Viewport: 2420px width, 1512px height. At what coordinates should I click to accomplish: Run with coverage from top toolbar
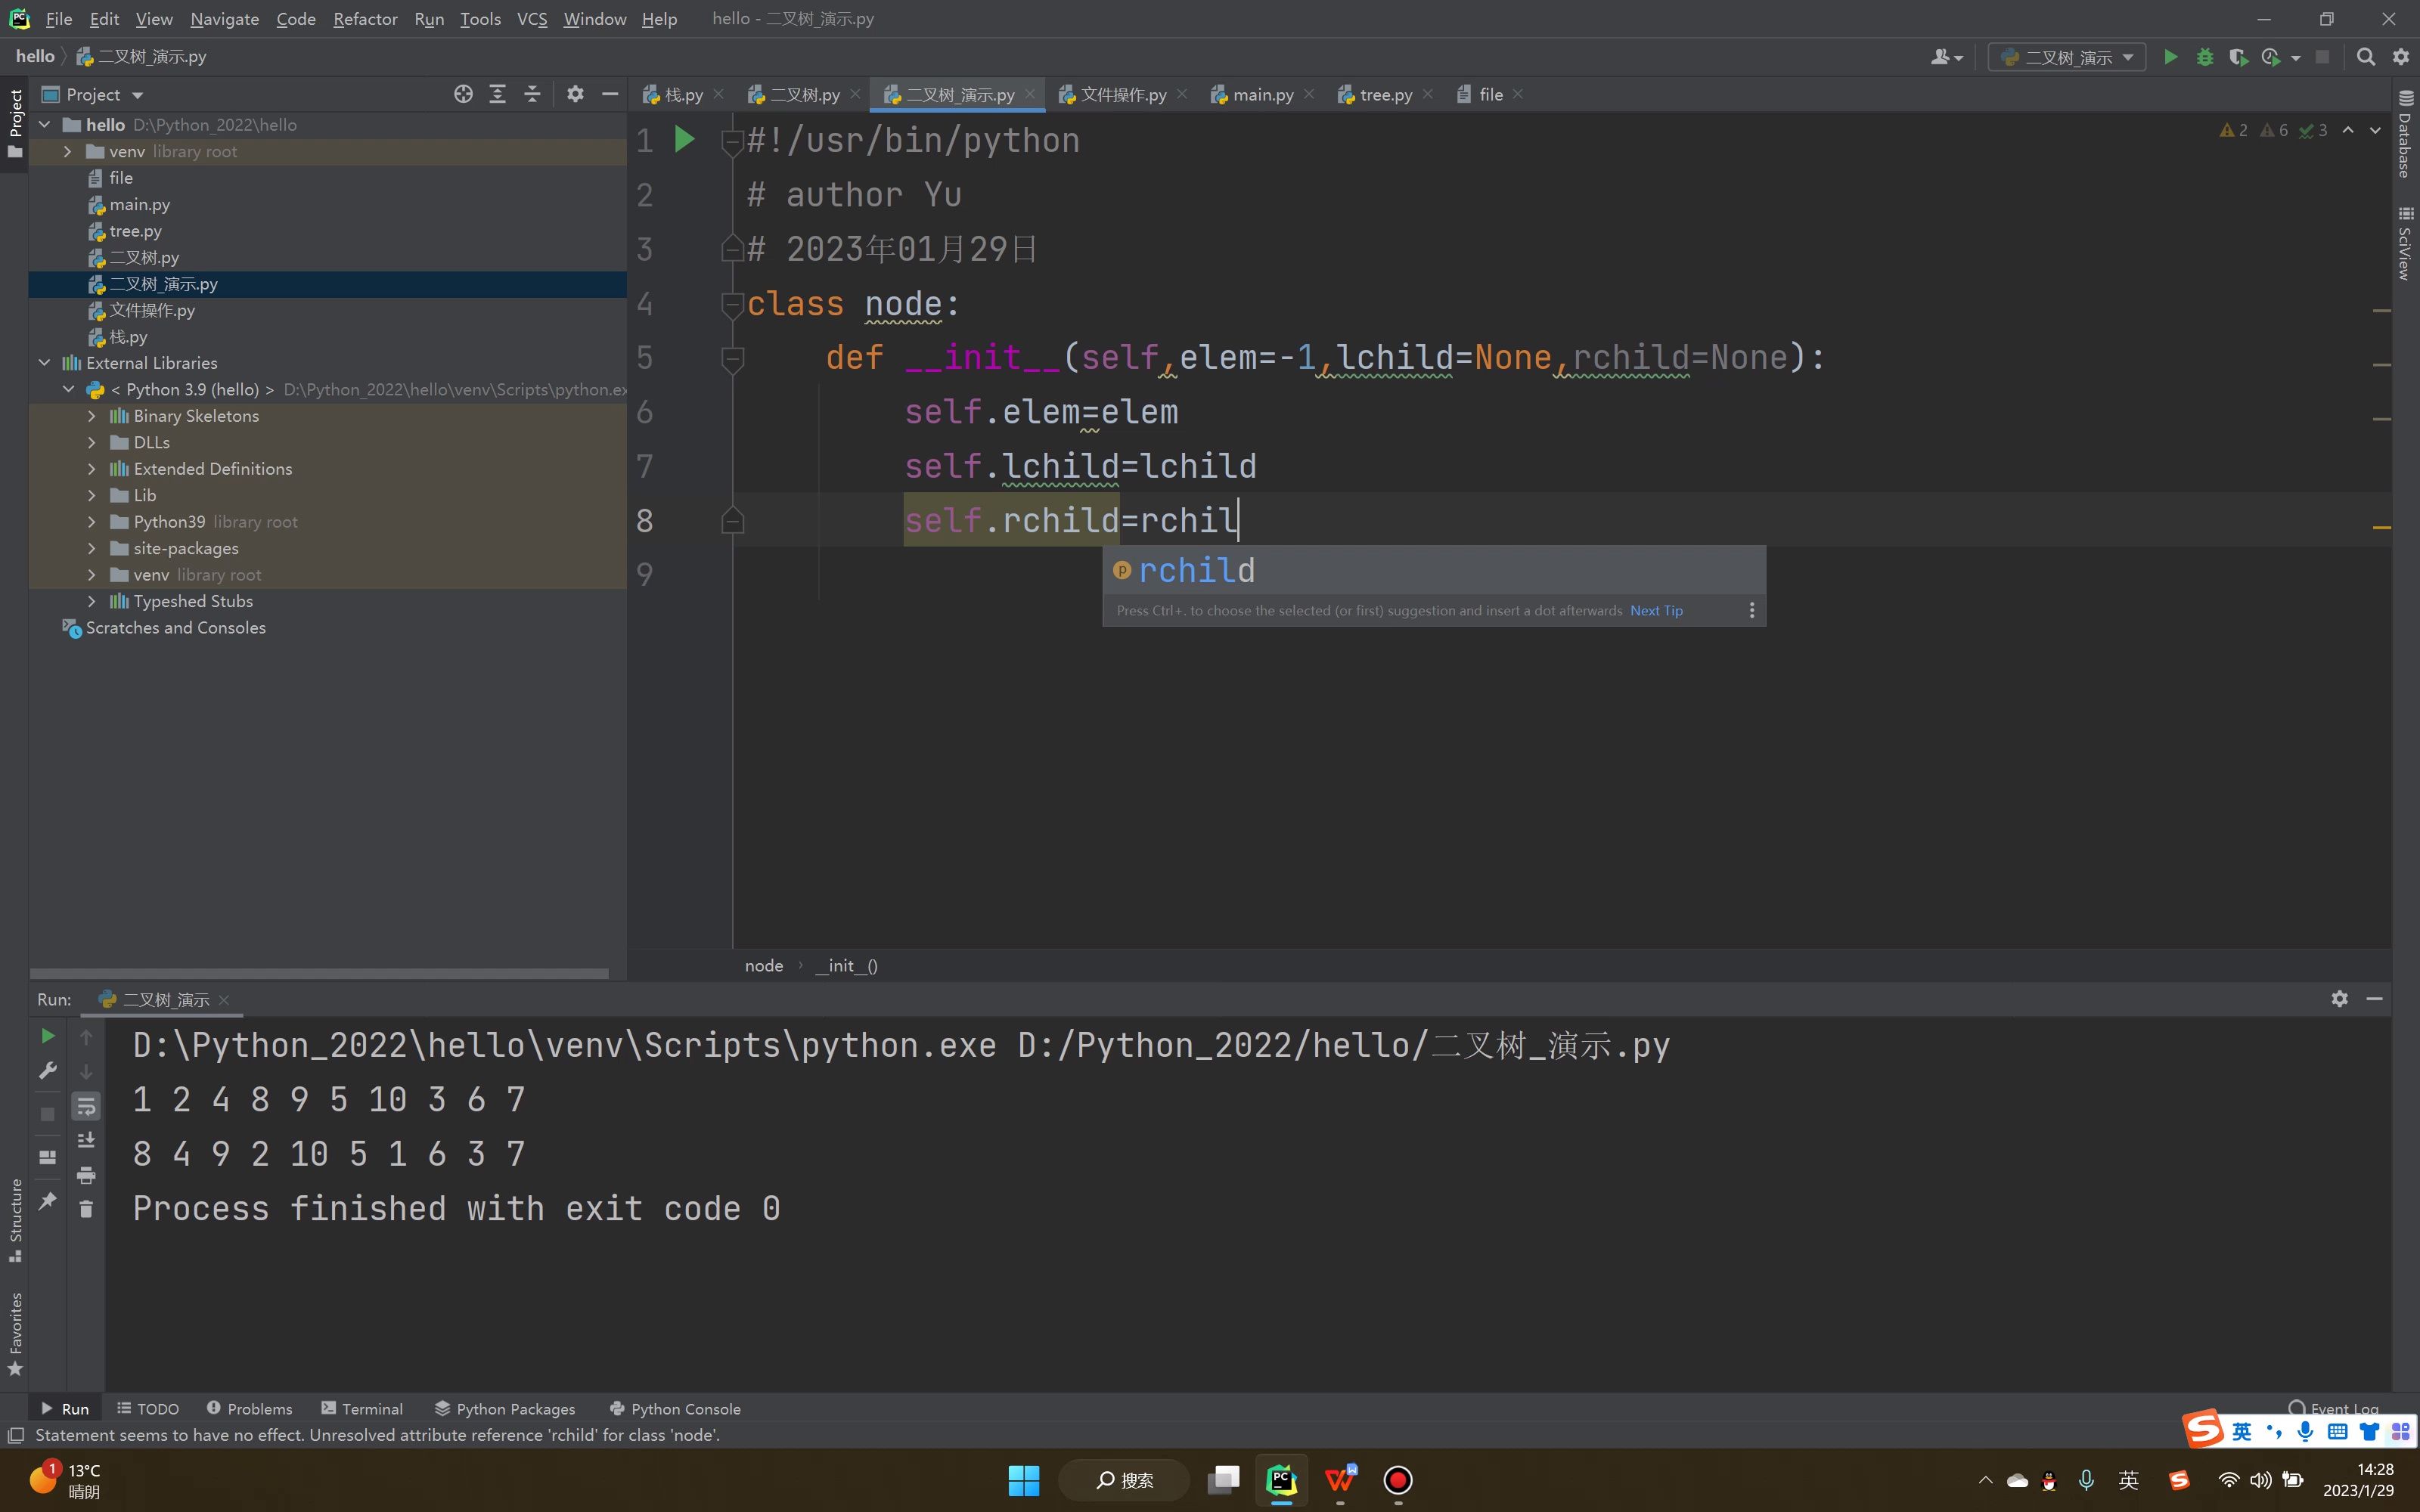[2238, 57]
